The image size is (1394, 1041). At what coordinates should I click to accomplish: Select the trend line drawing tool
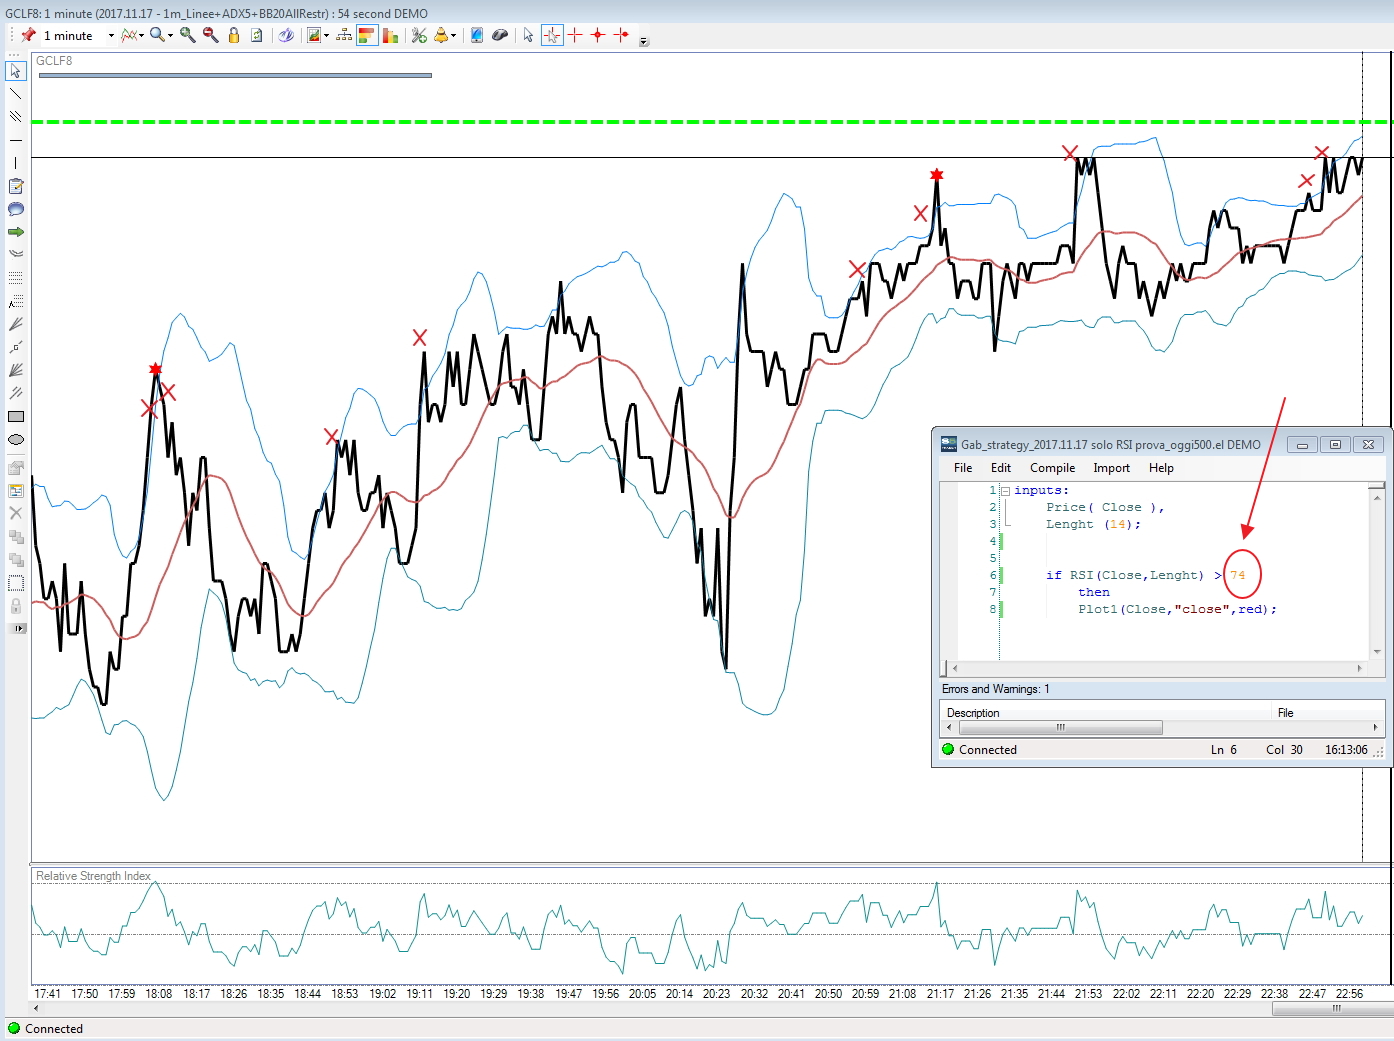click(x=15, y=94)
